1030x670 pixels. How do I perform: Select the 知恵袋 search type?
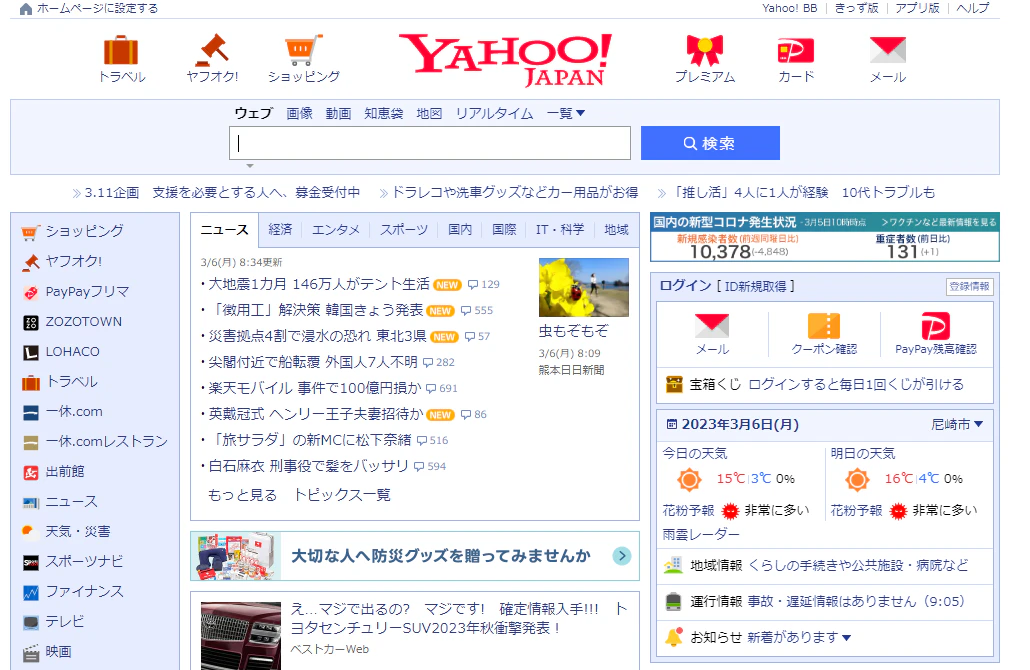click(384, 114)
